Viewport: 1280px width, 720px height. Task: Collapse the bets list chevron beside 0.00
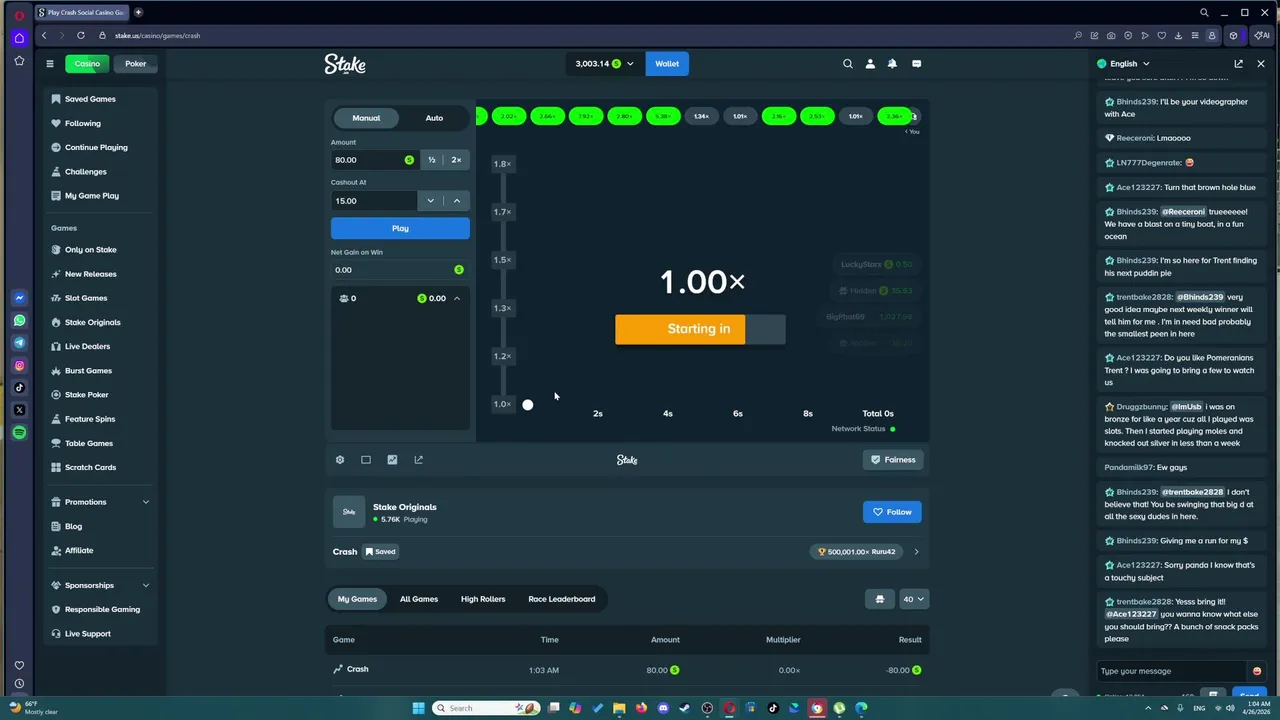click(457, 298)
